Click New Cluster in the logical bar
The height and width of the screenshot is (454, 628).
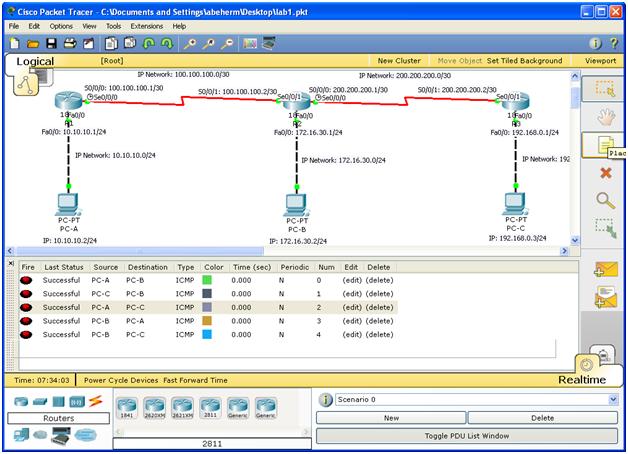click(399, 61)
